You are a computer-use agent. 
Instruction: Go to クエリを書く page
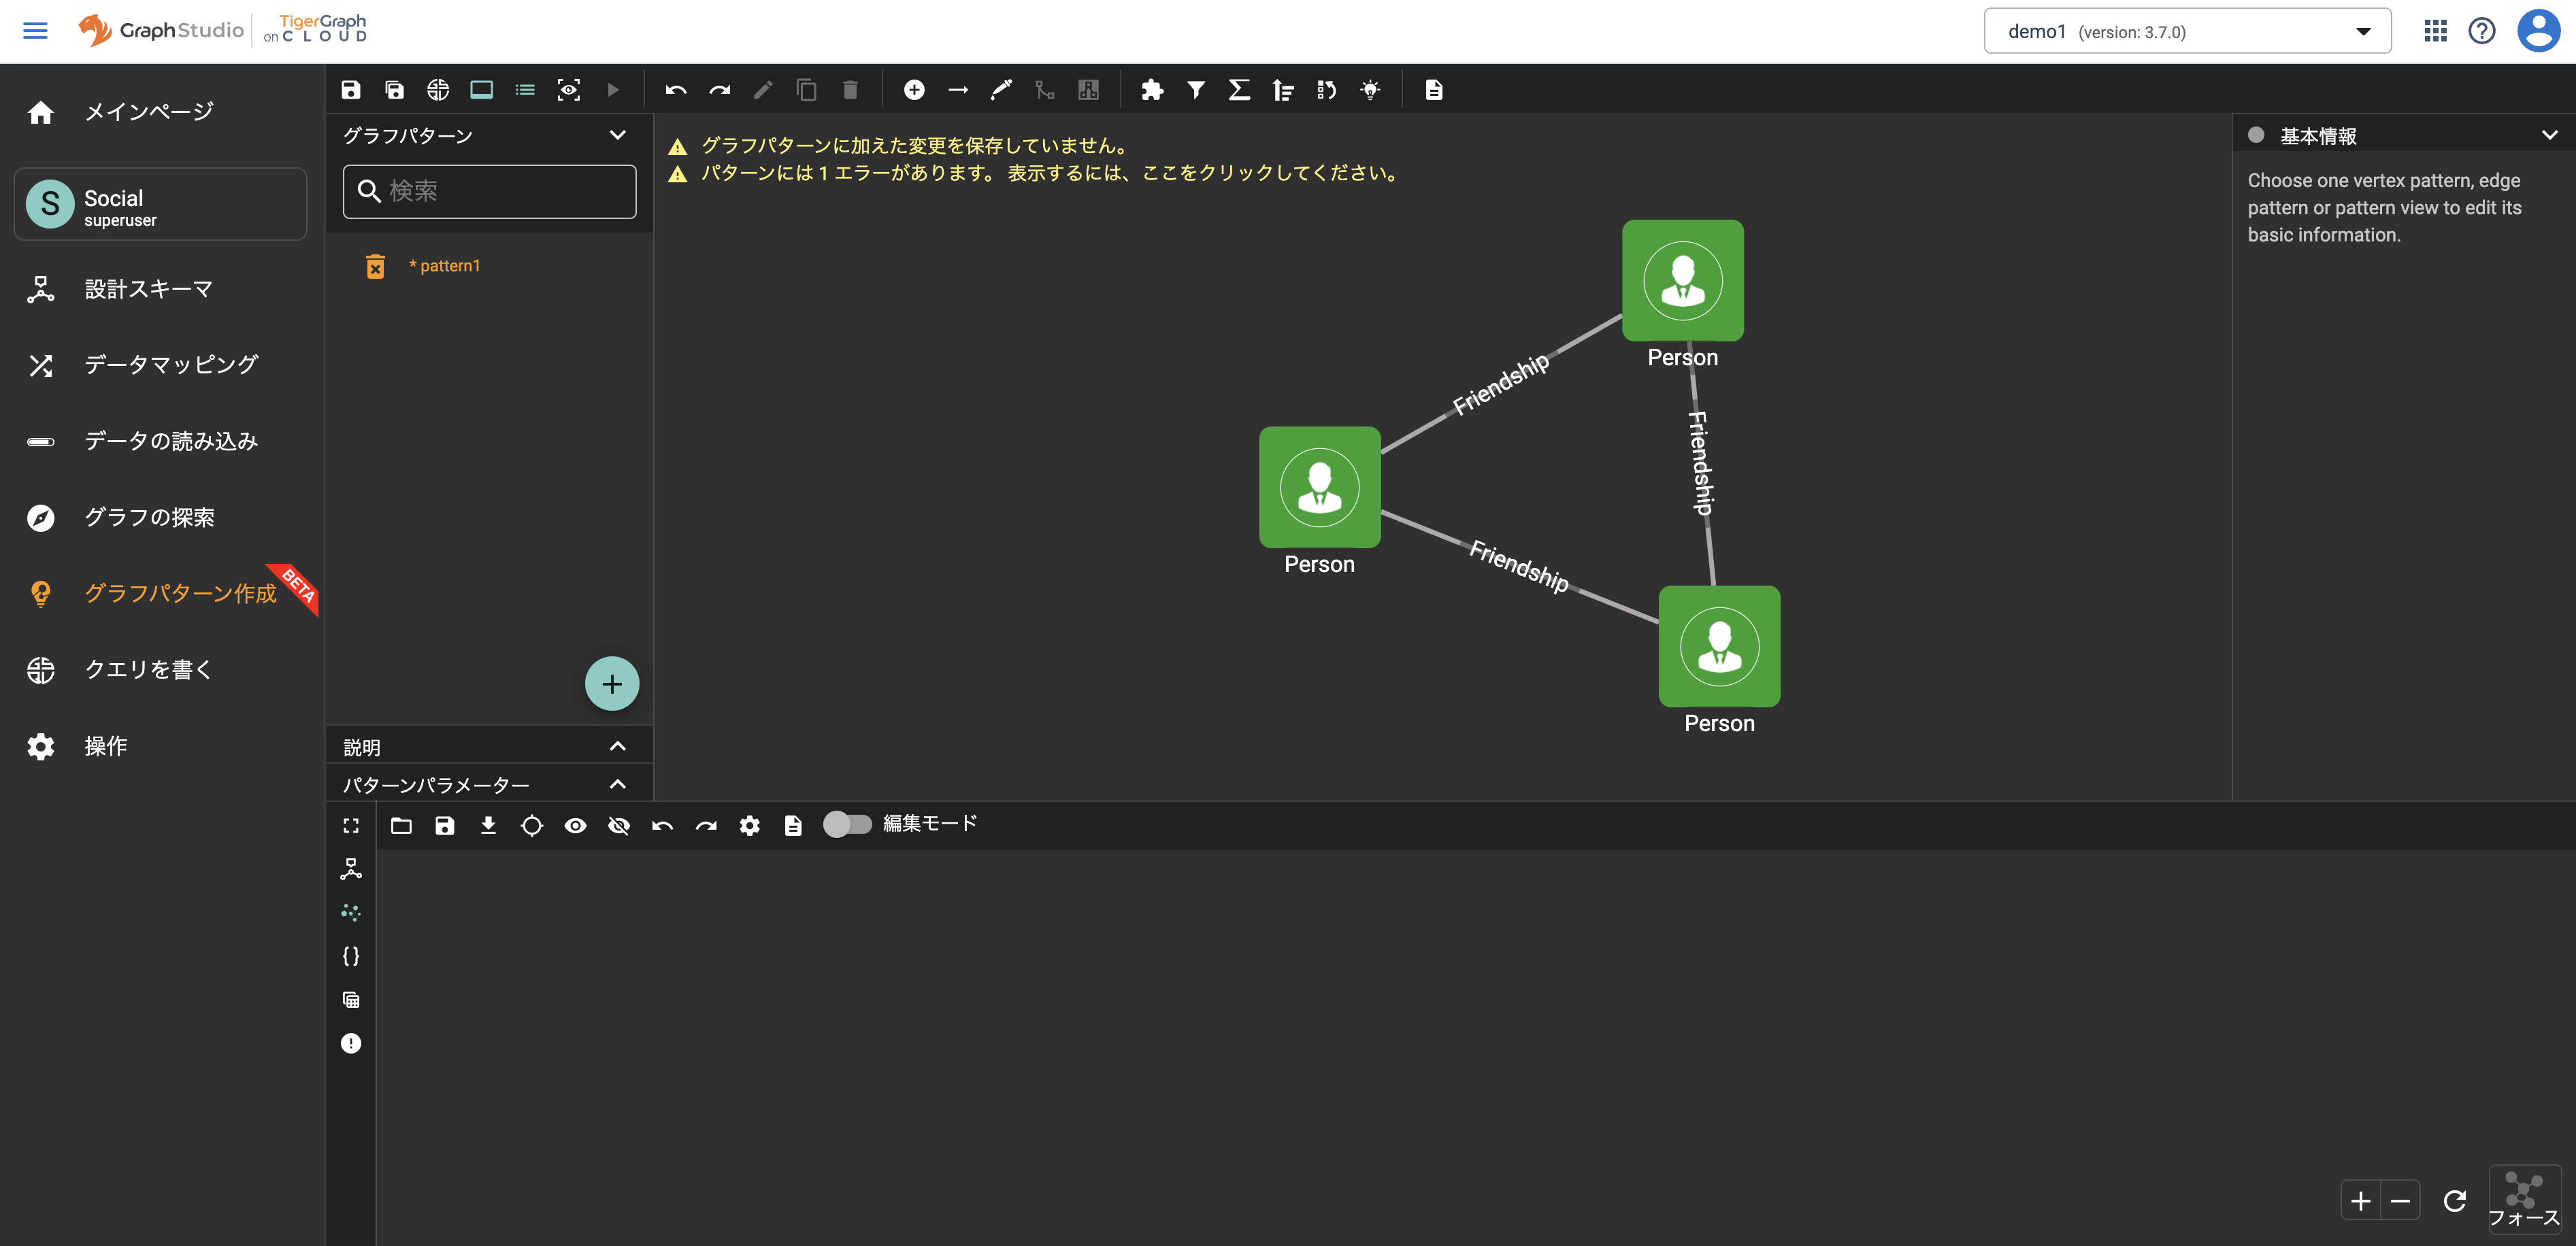pyautogui.click(x=148, y=669)
